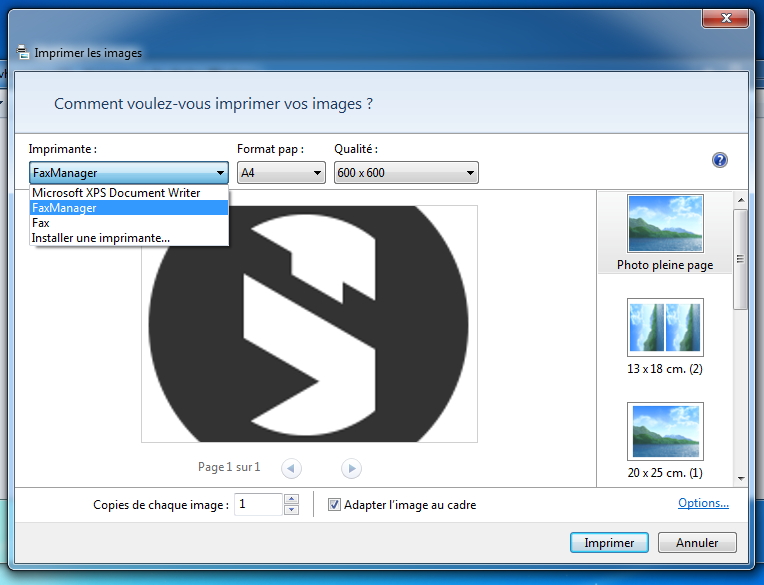
Task: Select Photo pleine page layout thumbnail
Action: pos(665,224)
